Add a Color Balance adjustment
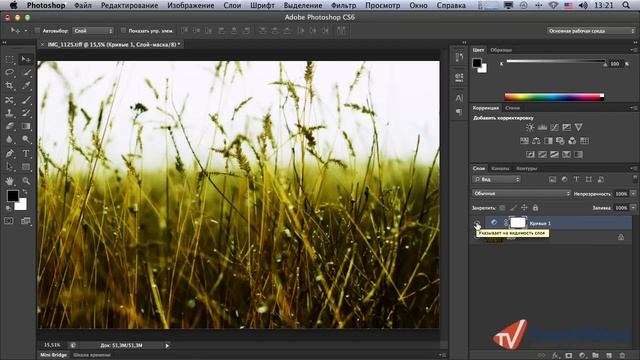 point(536,141)
